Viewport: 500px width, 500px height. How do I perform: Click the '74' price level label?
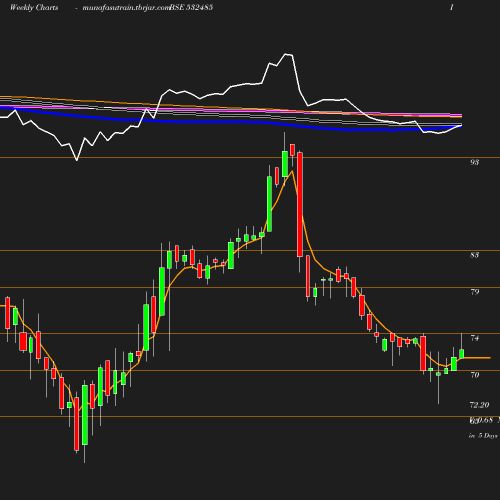pyautogui.click(x=474, y=338)
